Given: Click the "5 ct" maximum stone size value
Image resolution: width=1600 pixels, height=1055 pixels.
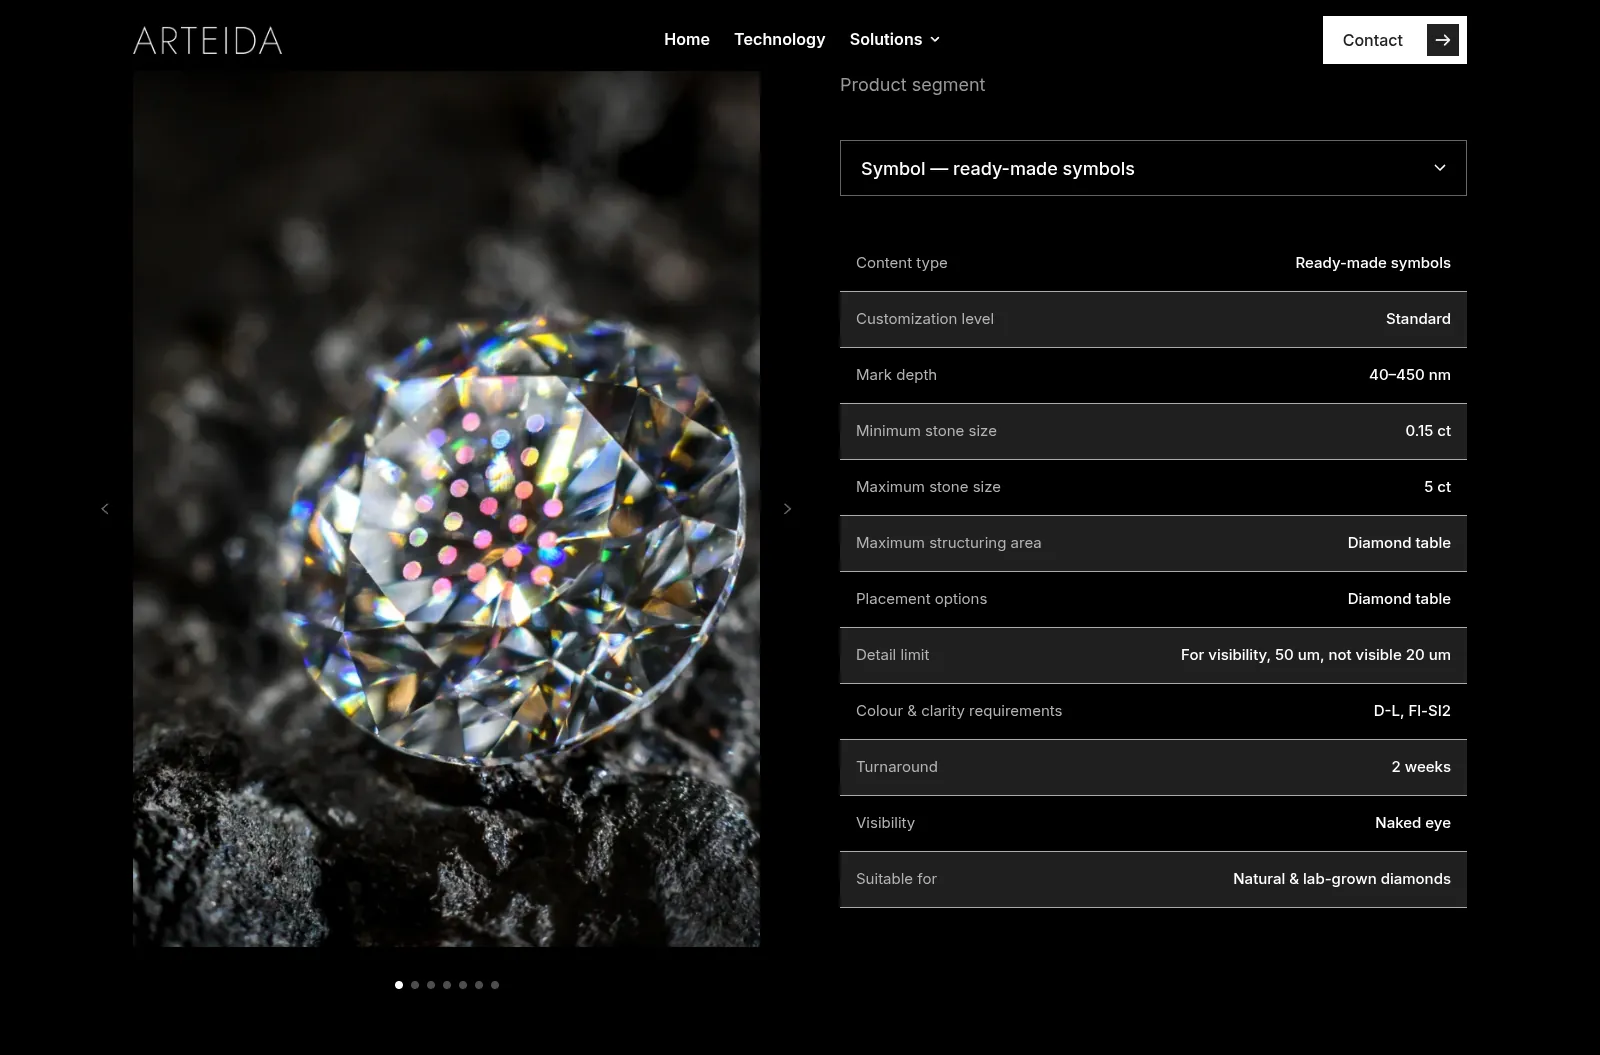Looking at the screenshot, I should tap(1437, 487).
